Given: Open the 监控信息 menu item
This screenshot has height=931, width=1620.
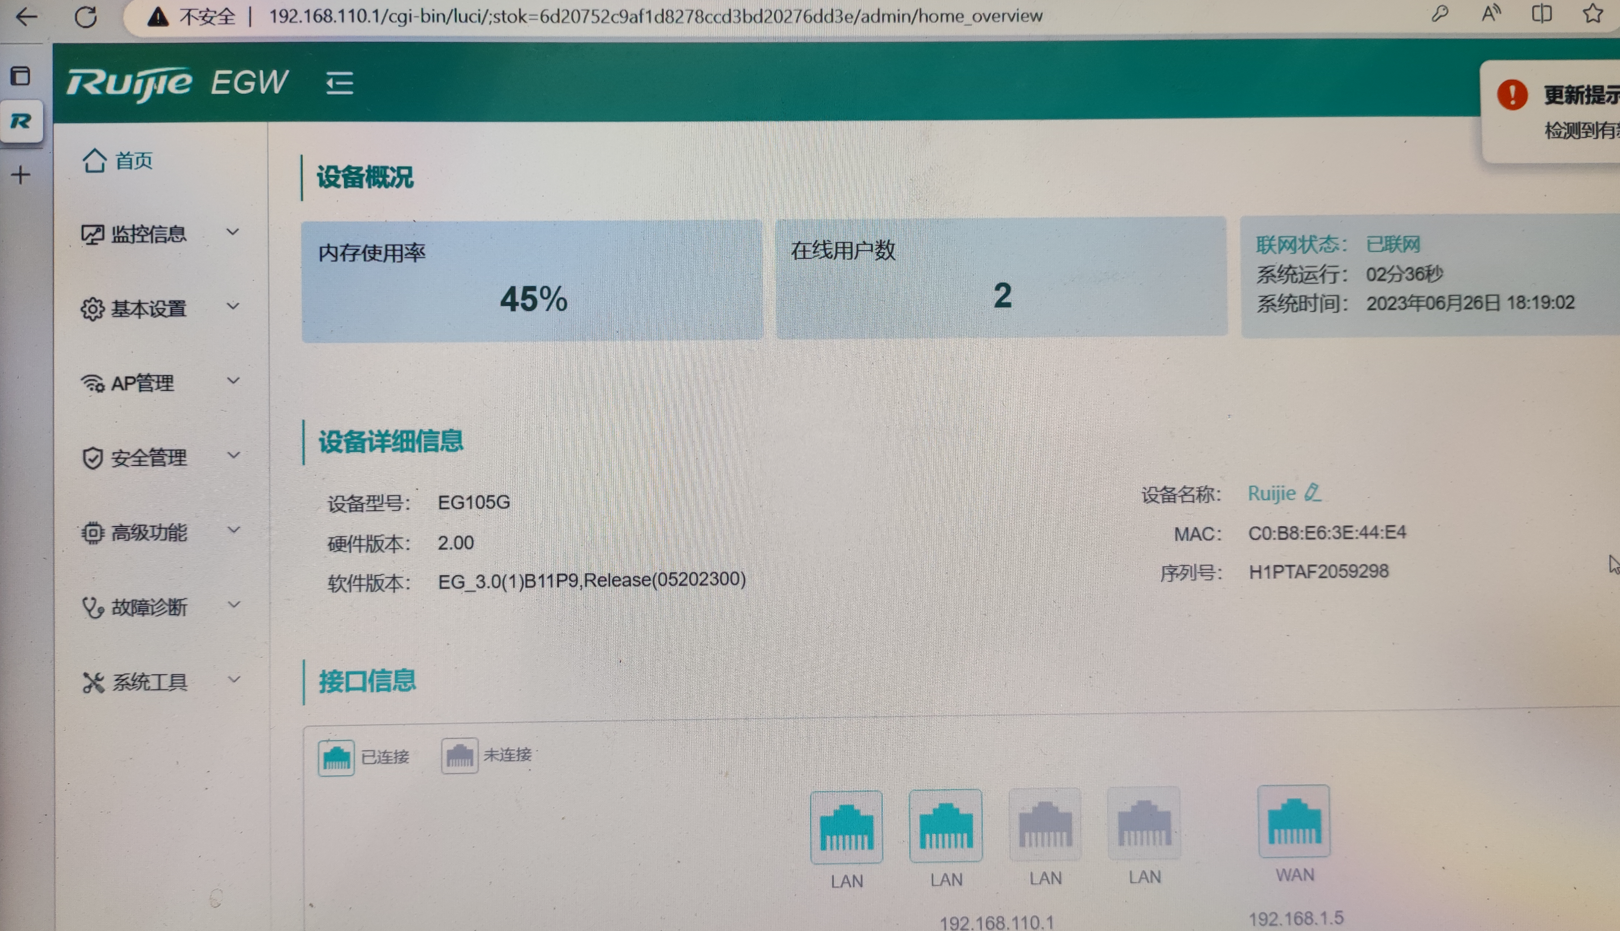Looking at the screenshot, I should pyautogui.click(x=160, y=234).
